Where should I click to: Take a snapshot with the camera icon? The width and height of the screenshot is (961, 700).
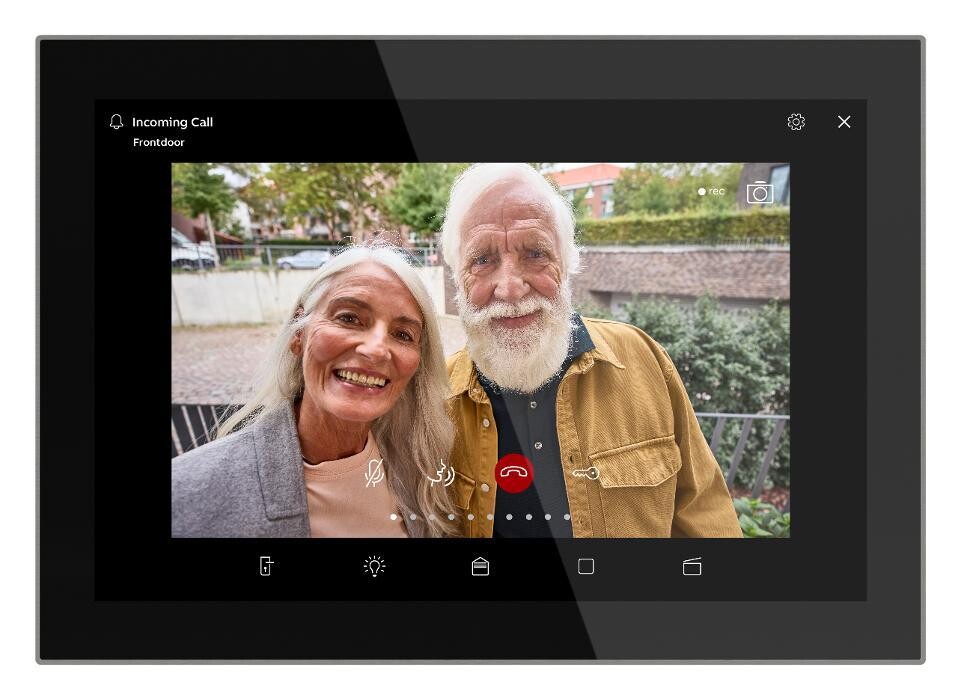(x=760, y=193)
